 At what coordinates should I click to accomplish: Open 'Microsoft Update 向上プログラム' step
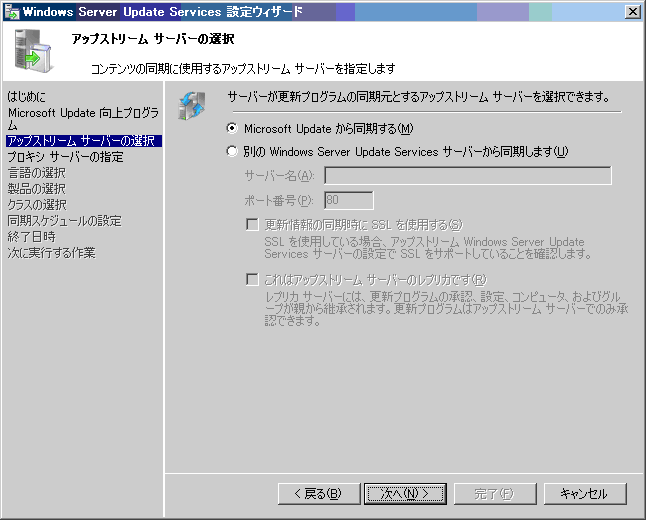(83, 119)
